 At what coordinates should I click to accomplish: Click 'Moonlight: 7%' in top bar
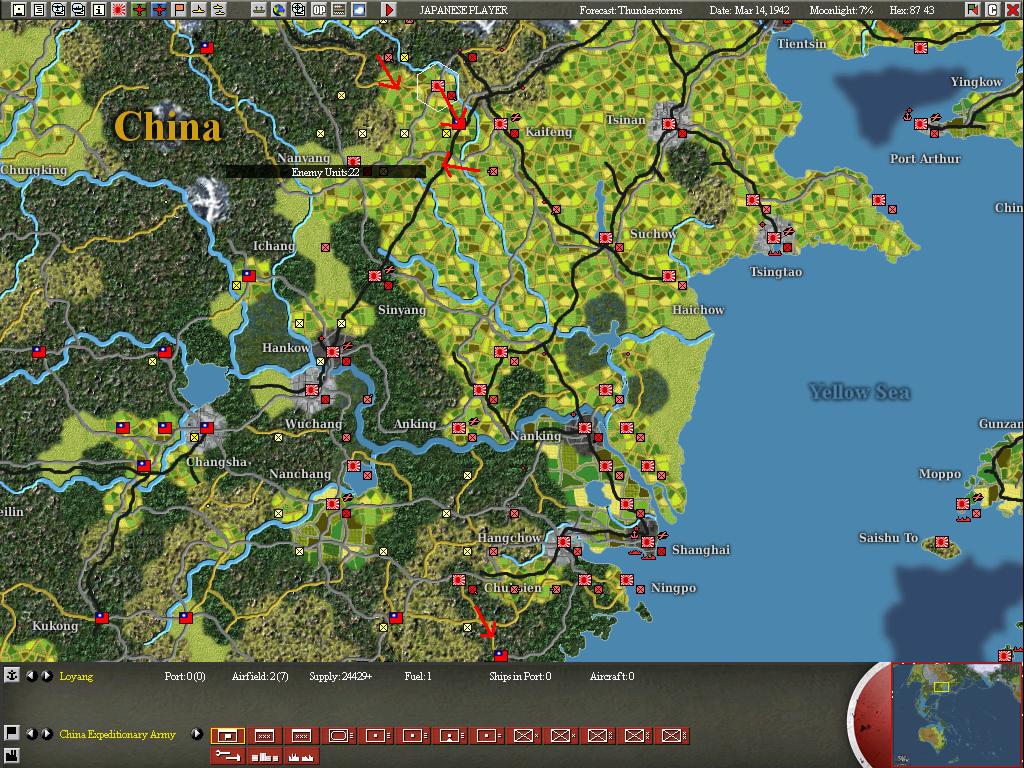point(841,10)
